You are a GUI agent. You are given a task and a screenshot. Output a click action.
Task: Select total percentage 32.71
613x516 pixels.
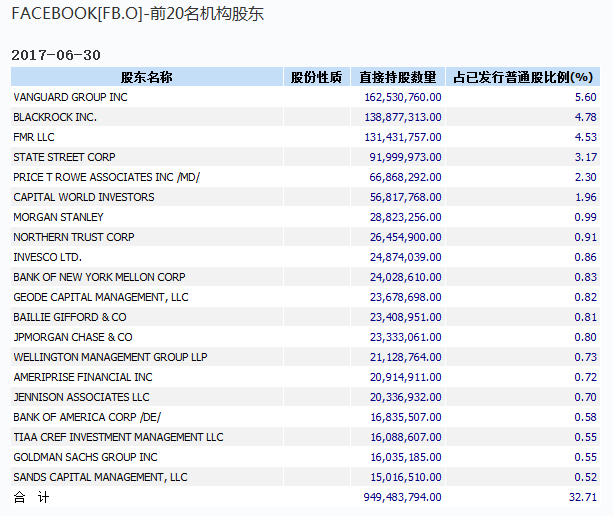[583, 497]
